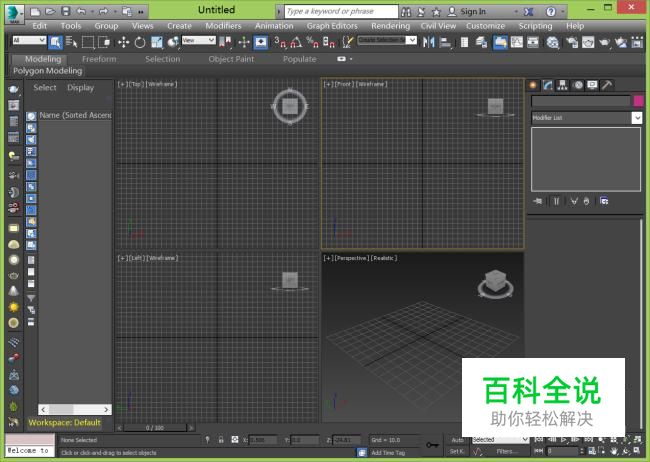Open the Hierarchy command panel tab
Viewport: 650px width, 462px height.
[x=563, y=85]
